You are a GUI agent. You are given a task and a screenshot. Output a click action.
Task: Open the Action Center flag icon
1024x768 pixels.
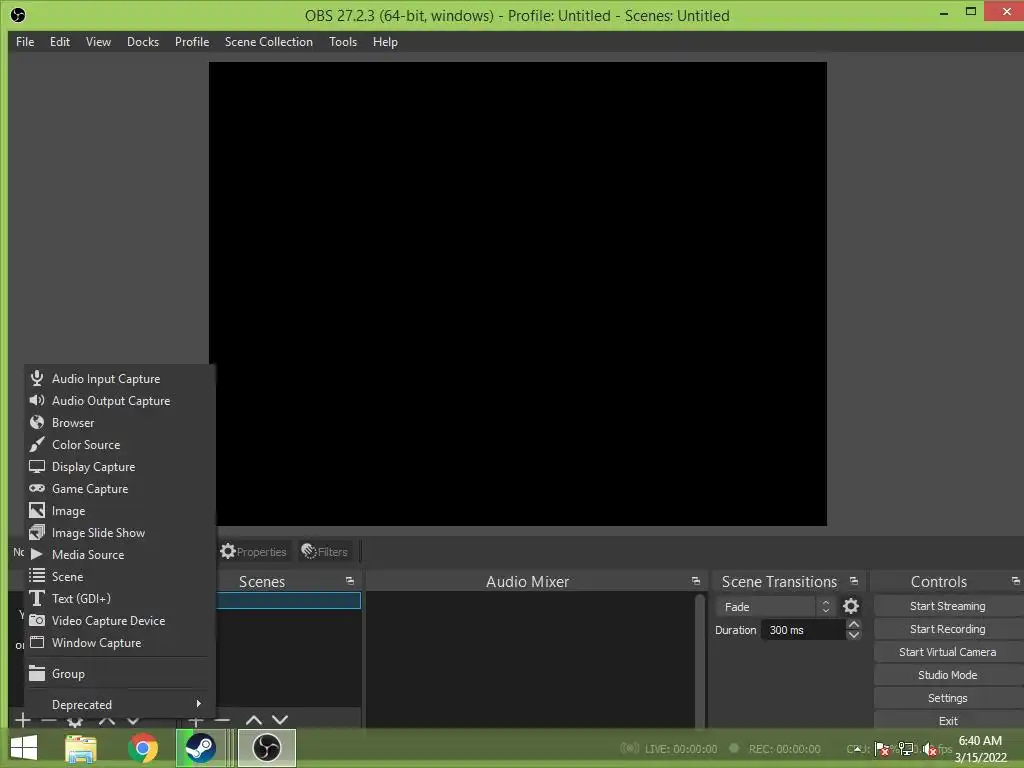pyautogui.click(x=882, y=749)
